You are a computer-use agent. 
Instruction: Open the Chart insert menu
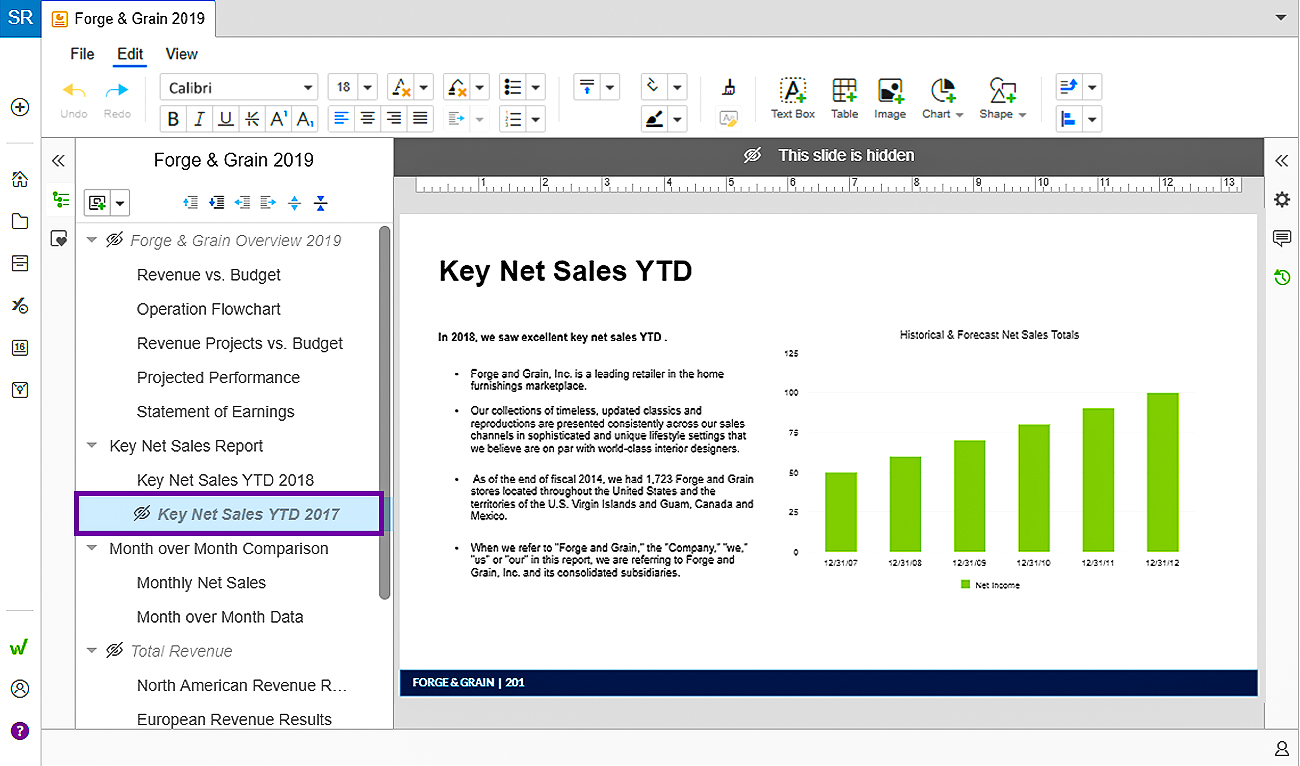[x=942, y=99]
